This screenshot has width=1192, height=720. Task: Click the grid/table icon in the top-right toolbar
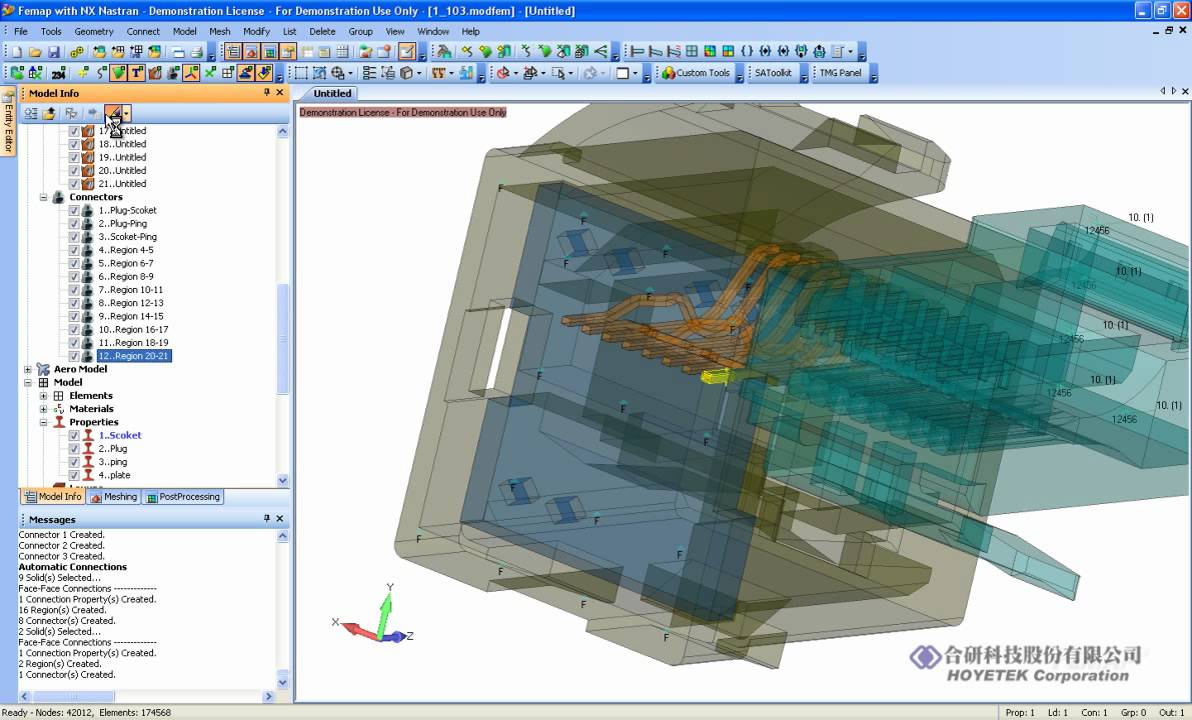[691, 52]
